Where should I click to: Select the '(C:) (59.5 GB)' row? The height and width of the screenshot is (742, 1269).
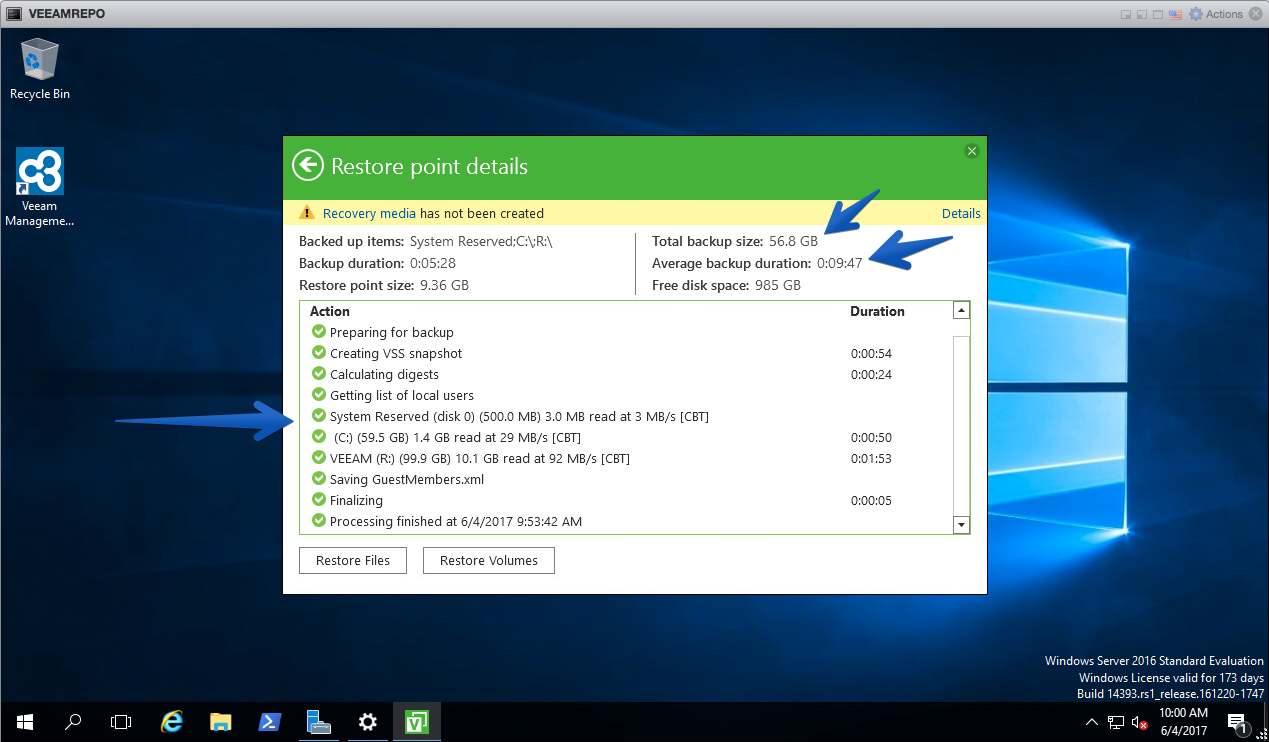[626, 437]
